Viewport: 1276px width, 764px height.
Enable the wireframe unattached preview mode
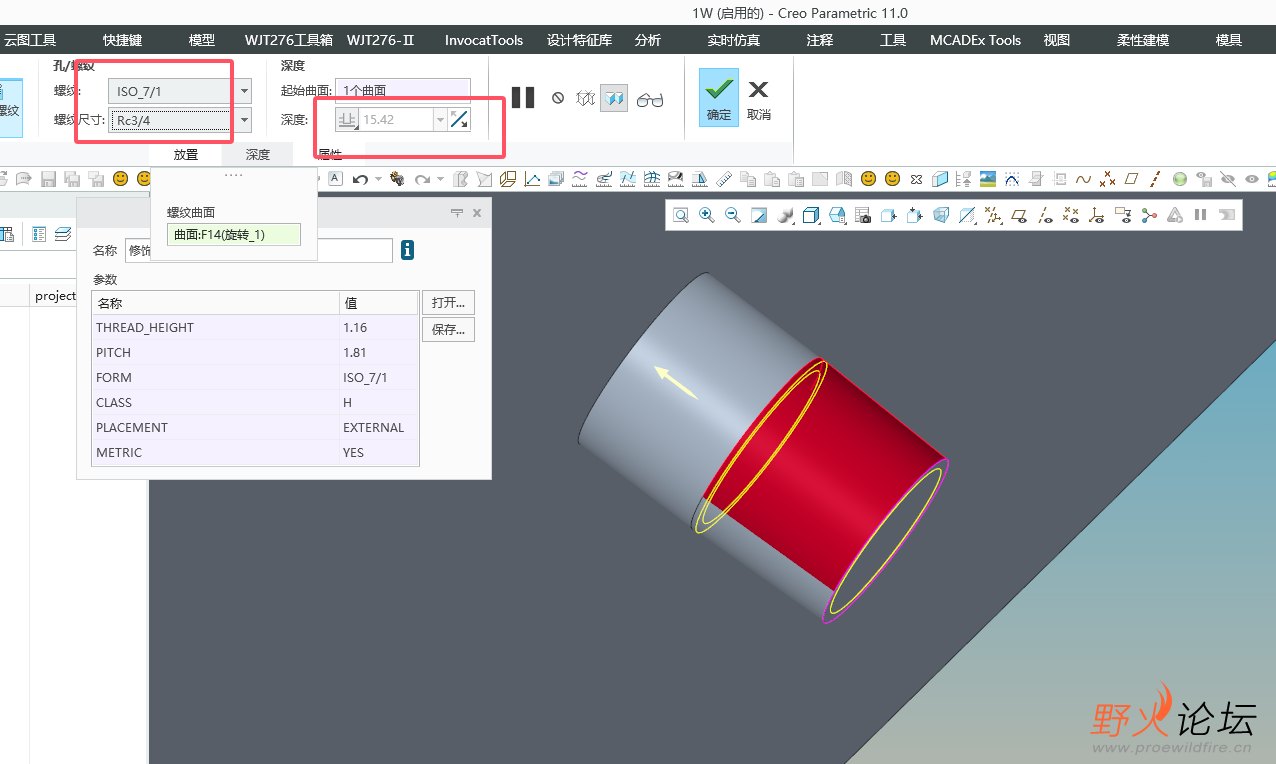[586, 98]
